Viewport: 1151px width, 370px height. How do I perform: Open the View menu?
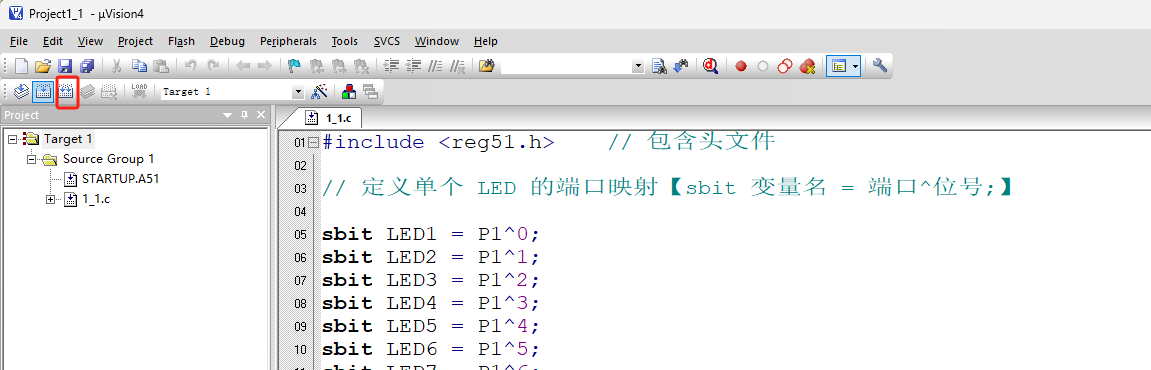click(x=90, y=41)
